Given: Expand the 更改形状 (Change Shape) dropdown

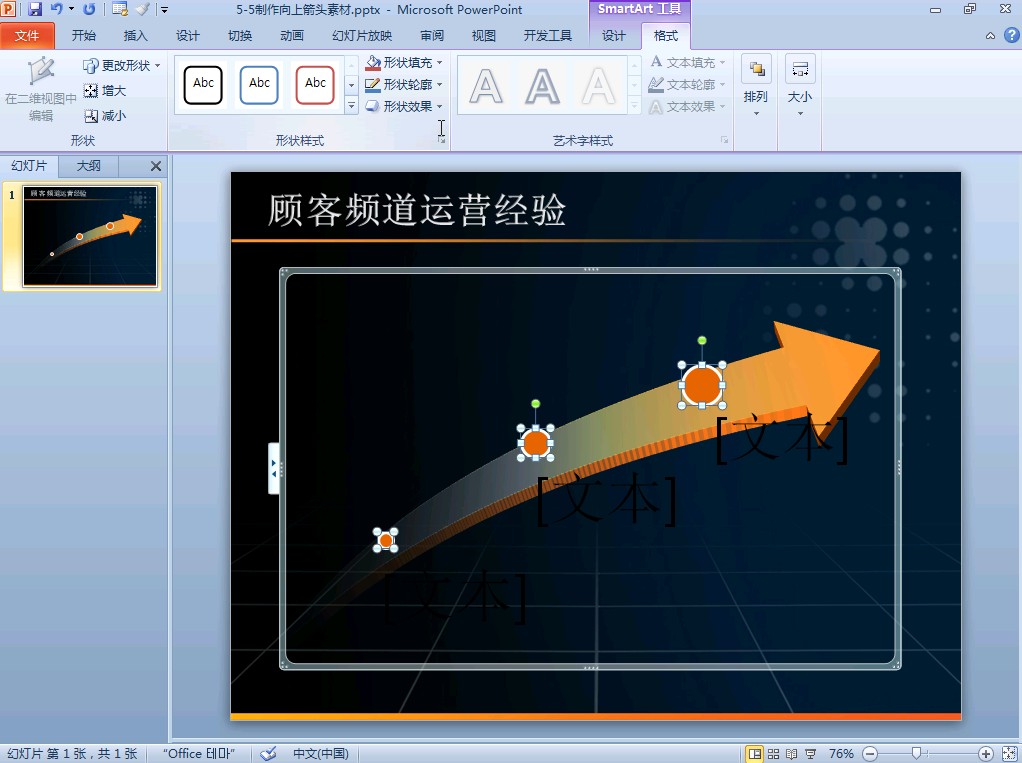Looking at the screenshot, I should tap(122, 66).
